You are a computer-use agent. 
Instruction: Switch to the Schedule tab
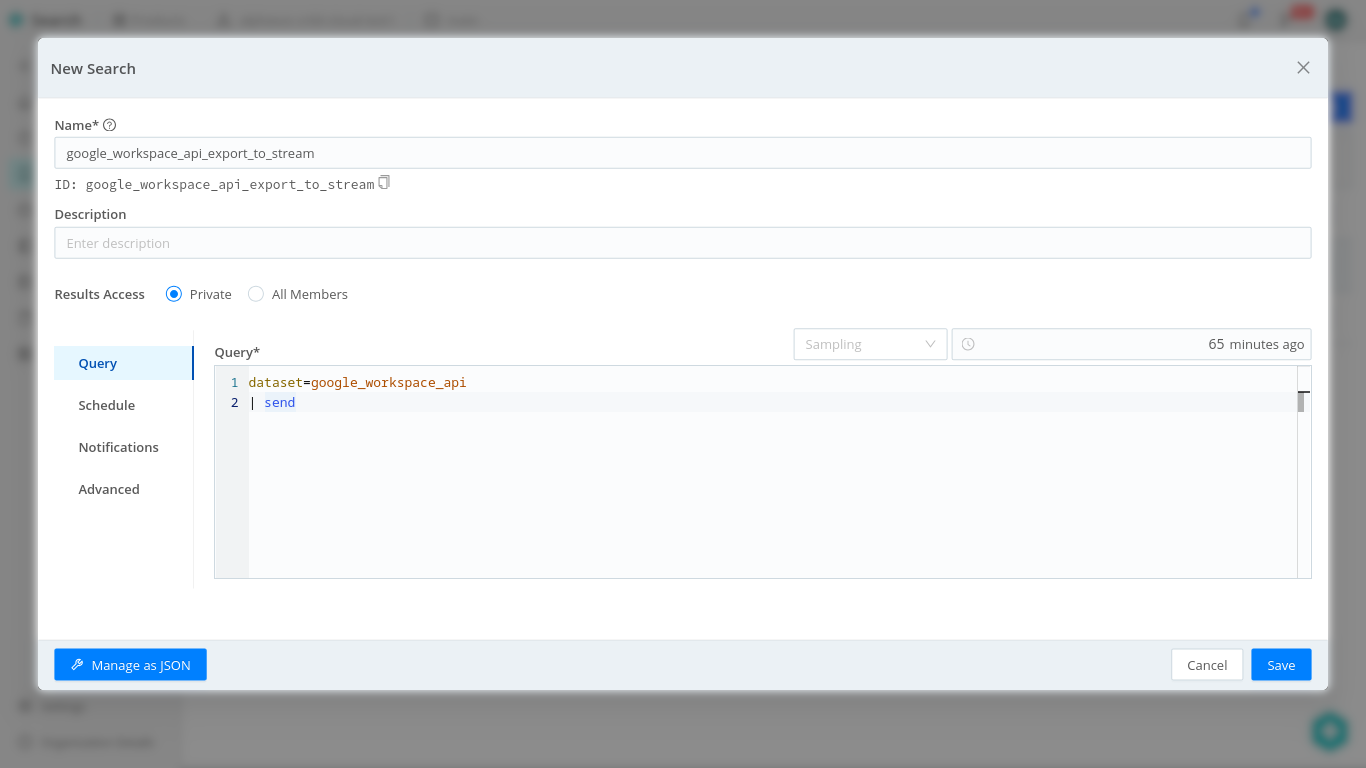pos(106,405)
